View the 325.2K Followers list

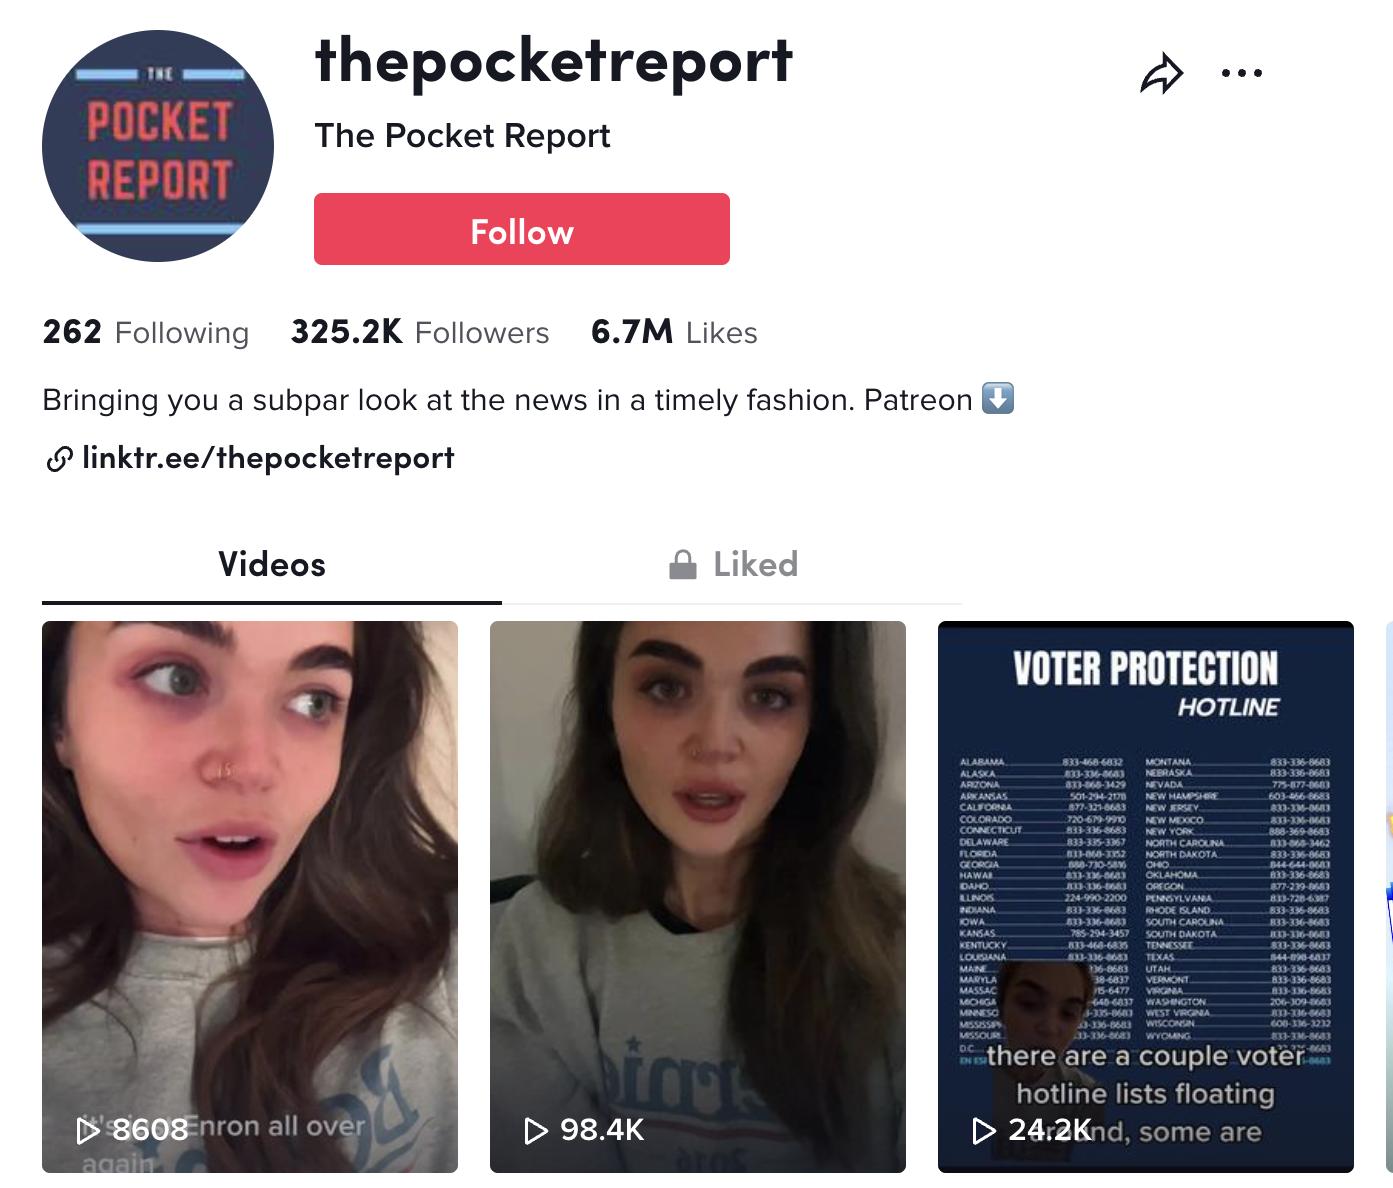pos(420,332)
